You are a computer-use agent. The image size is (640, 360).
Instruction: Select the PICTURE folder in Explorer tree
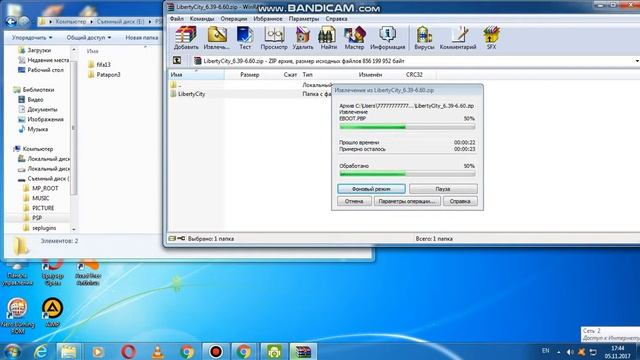[x=39, y=208]
